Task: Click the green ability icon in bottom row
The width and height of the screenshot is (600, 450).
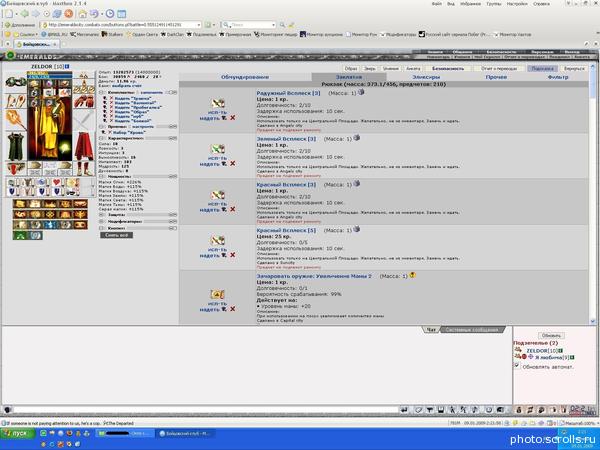Action: [x=20, y=235]
